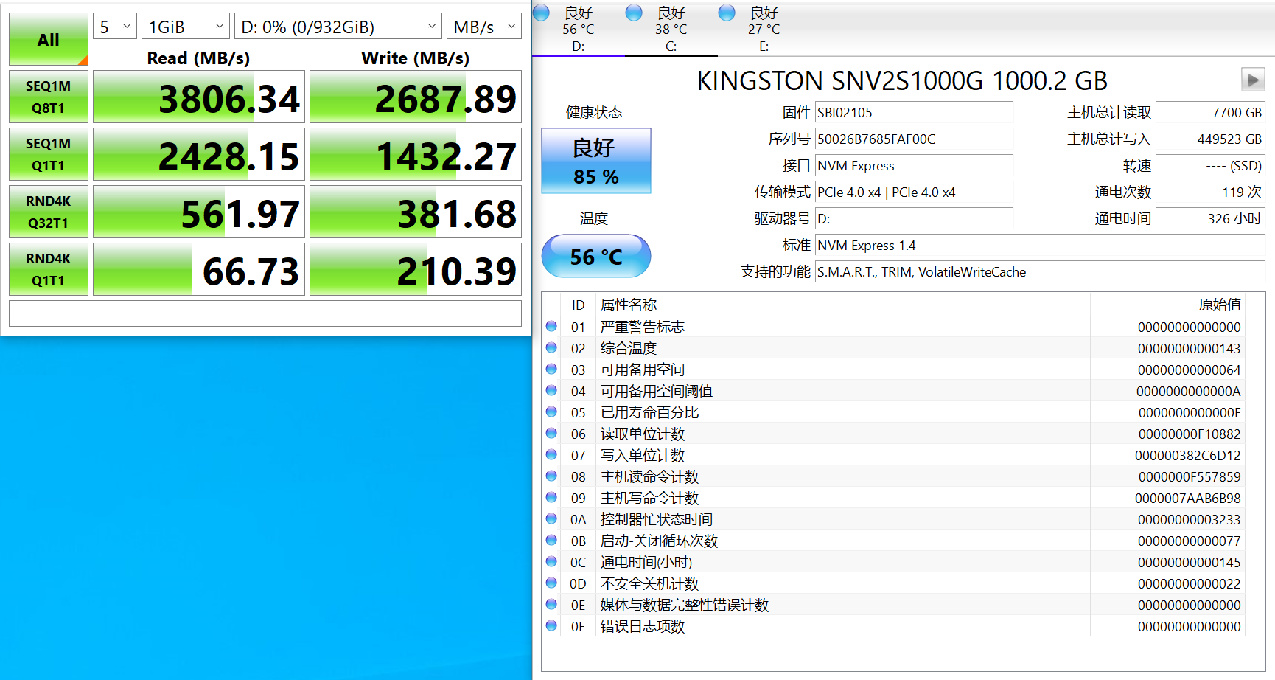Click the status orb for attribute 0E 媒体与数据完整性错误计数
Image resolution: width=1275 pixels, height=680 pixels.
tap(551, 605)
